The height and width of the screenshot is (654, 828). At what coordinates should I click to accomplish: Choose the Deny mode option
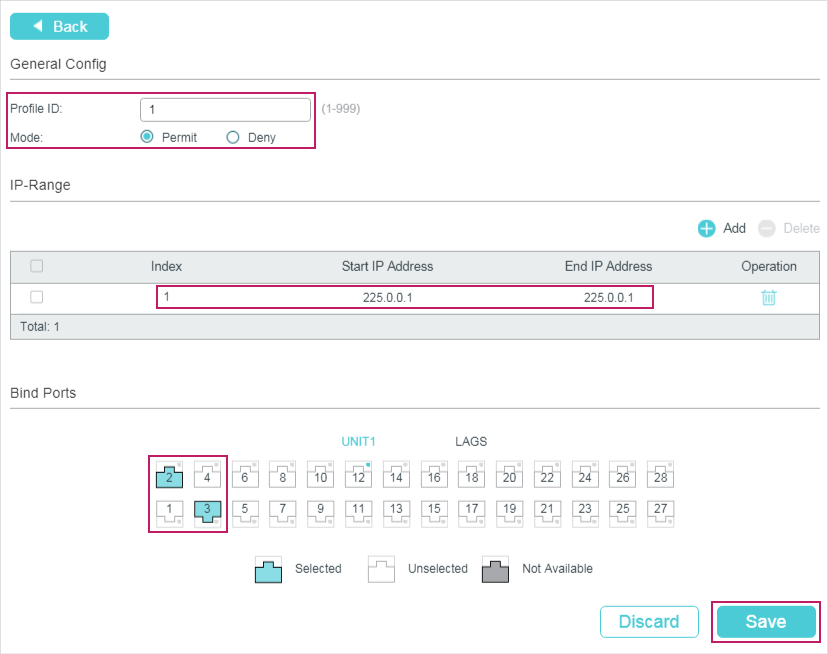(x=233, y=137)
